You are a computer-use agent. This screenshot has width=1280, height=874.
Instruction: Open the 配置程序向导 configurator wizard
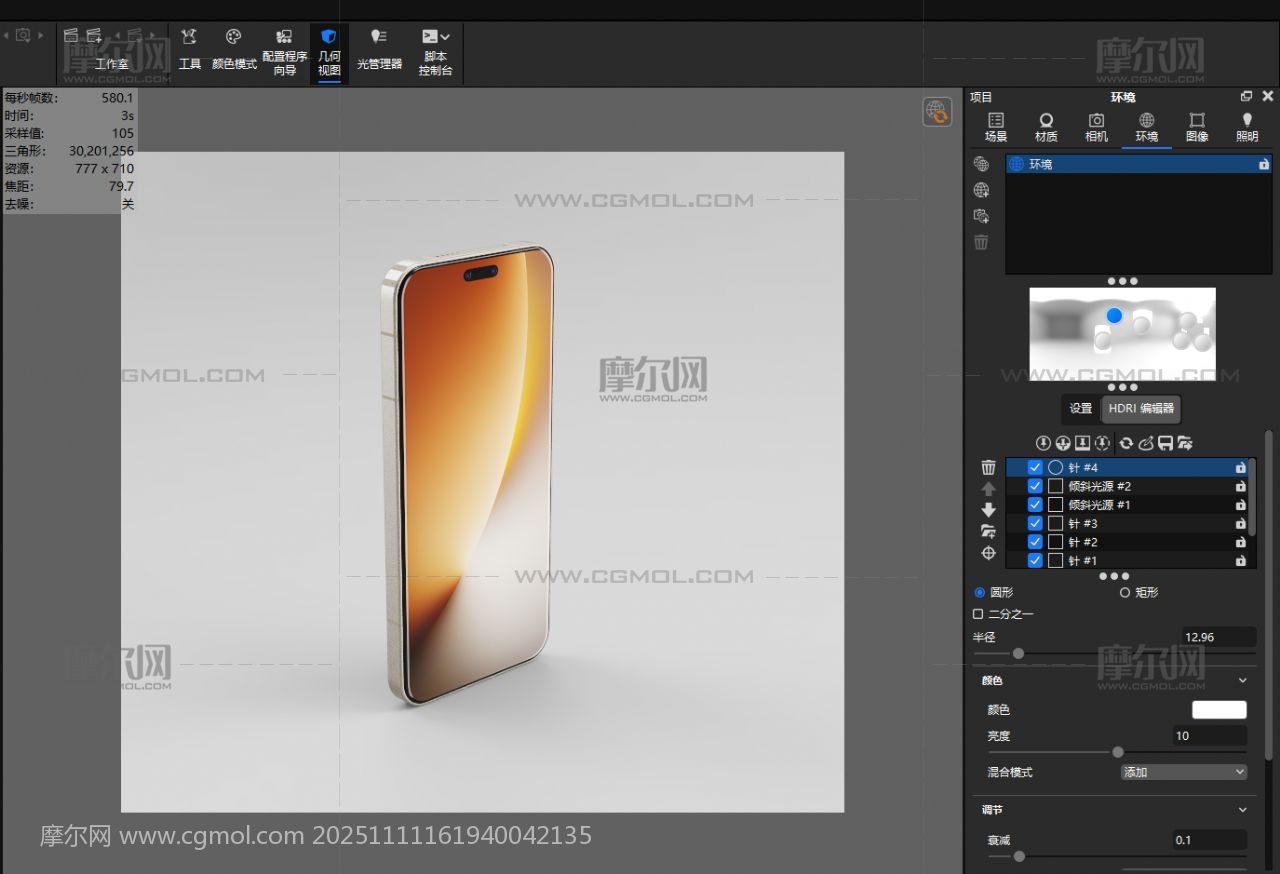coord(284,52)
